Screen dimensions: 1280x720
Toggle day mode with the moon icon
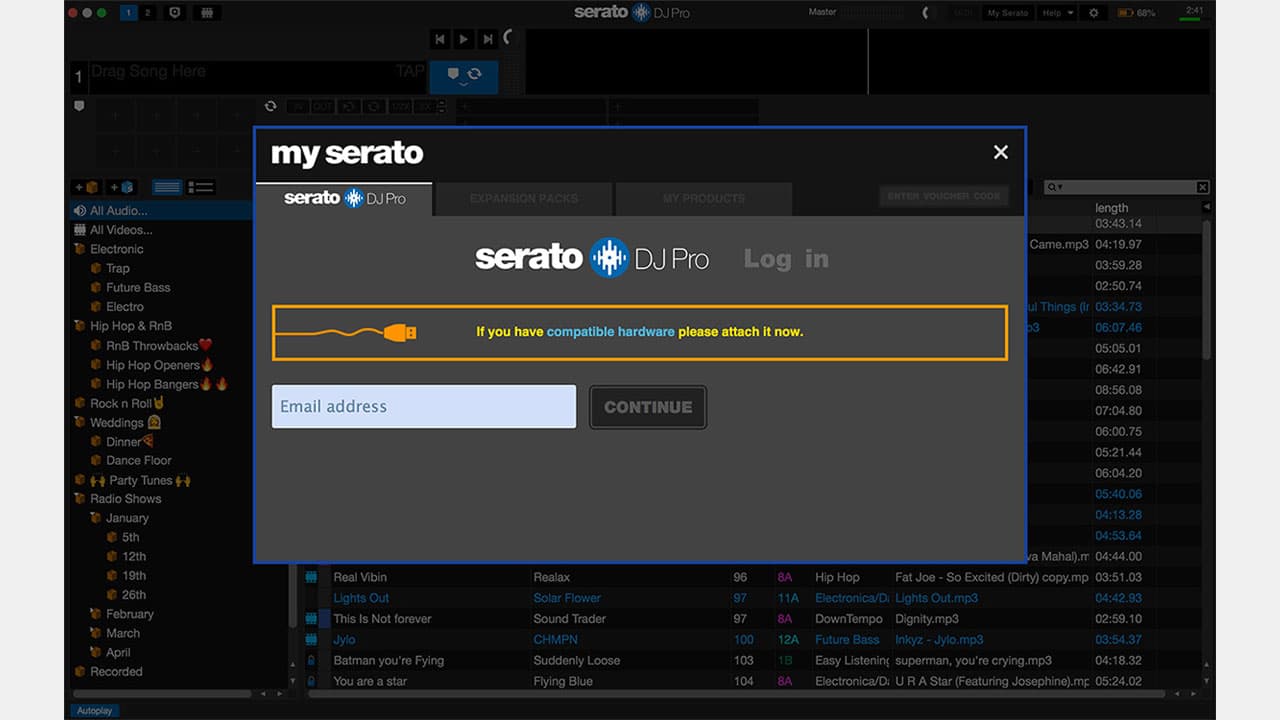click(x=926, y=13)
